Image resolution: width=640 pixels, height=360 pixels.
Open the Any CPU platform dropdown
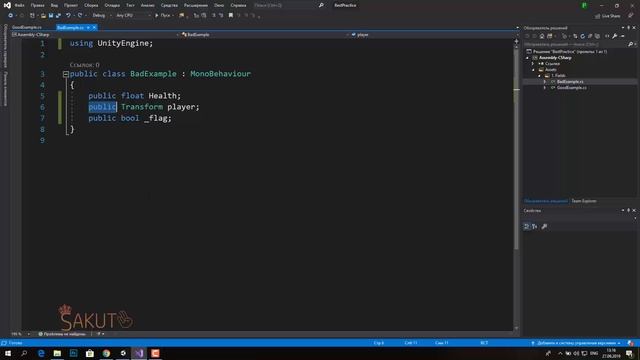pyautogui.click(x=133, y=16)
